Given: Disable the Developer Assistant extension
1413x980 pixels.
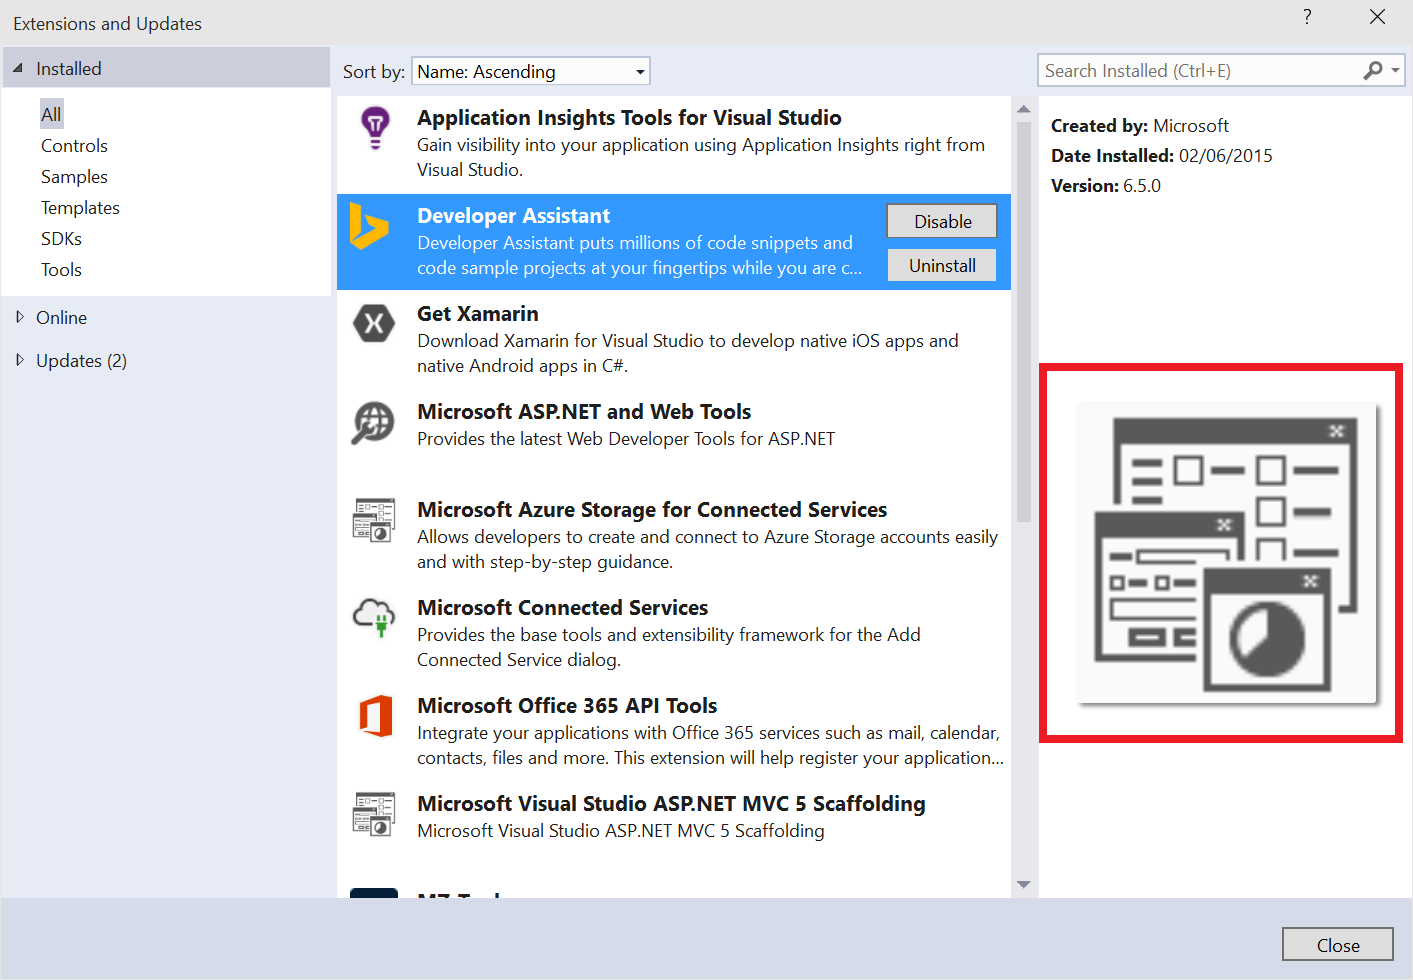Looking at the screenshot, I should (x=941, y=221).
